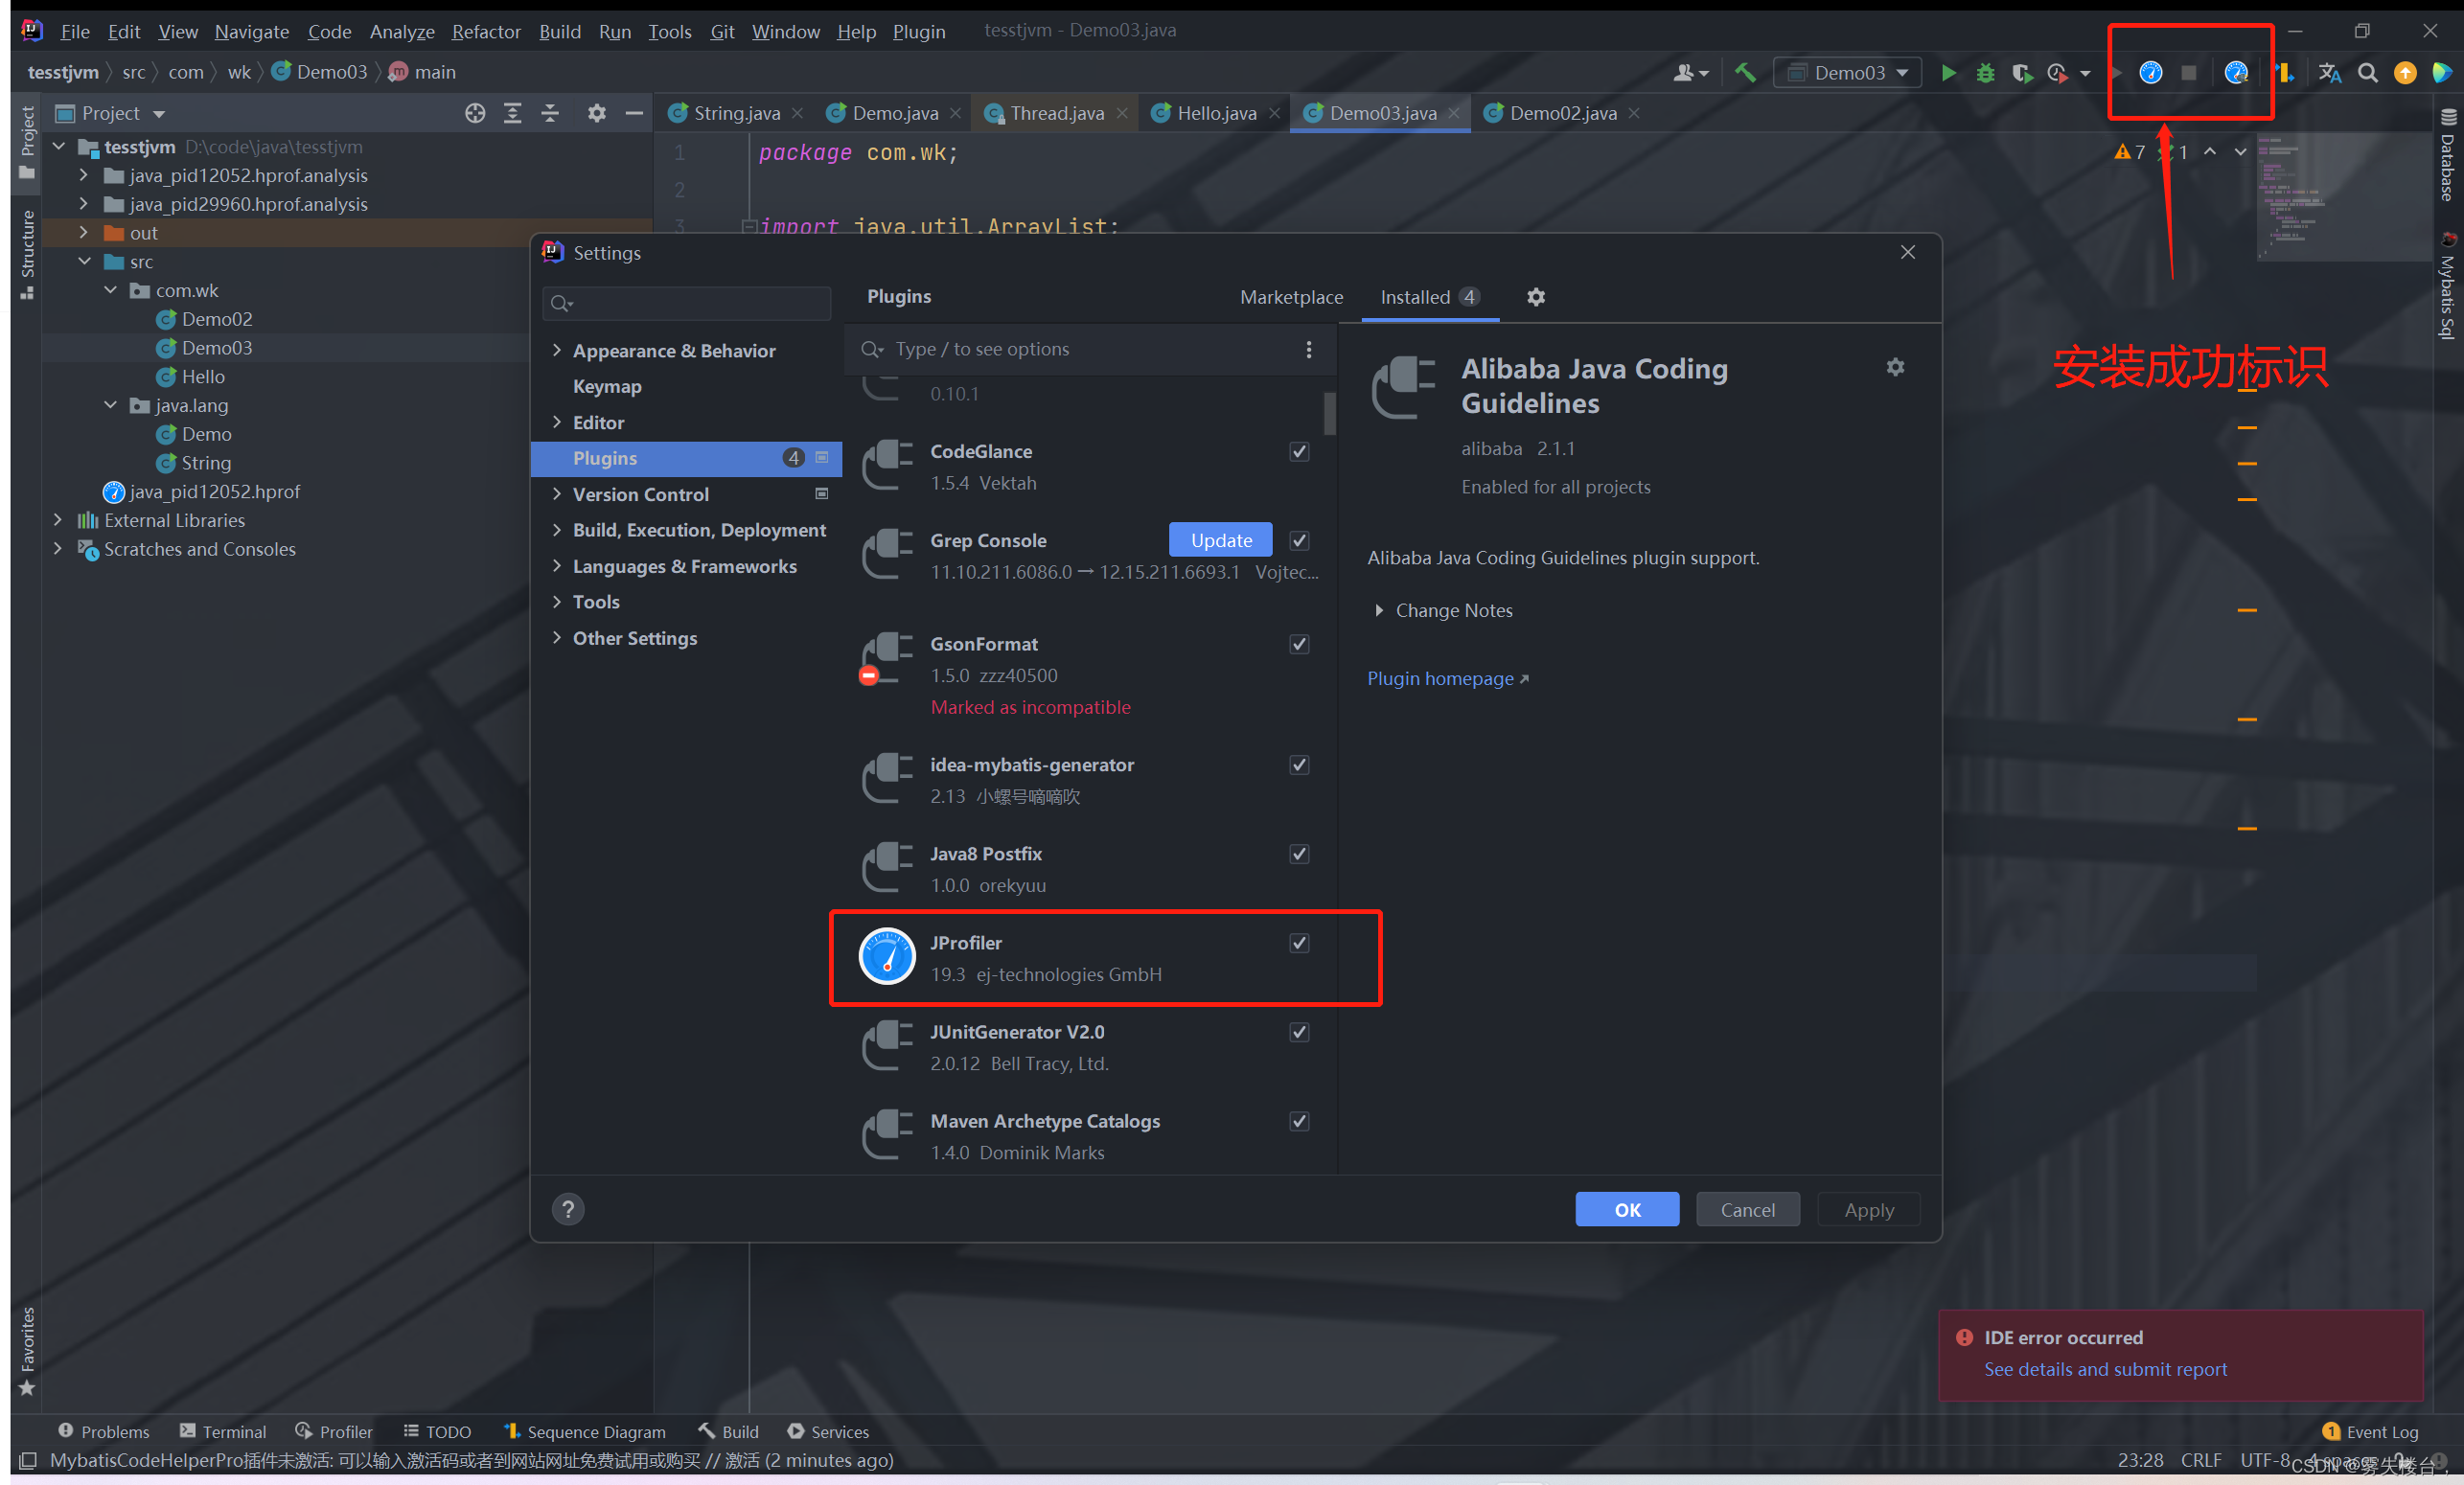Click the orange IDE update arrow icon

[x=2405, y=72]
